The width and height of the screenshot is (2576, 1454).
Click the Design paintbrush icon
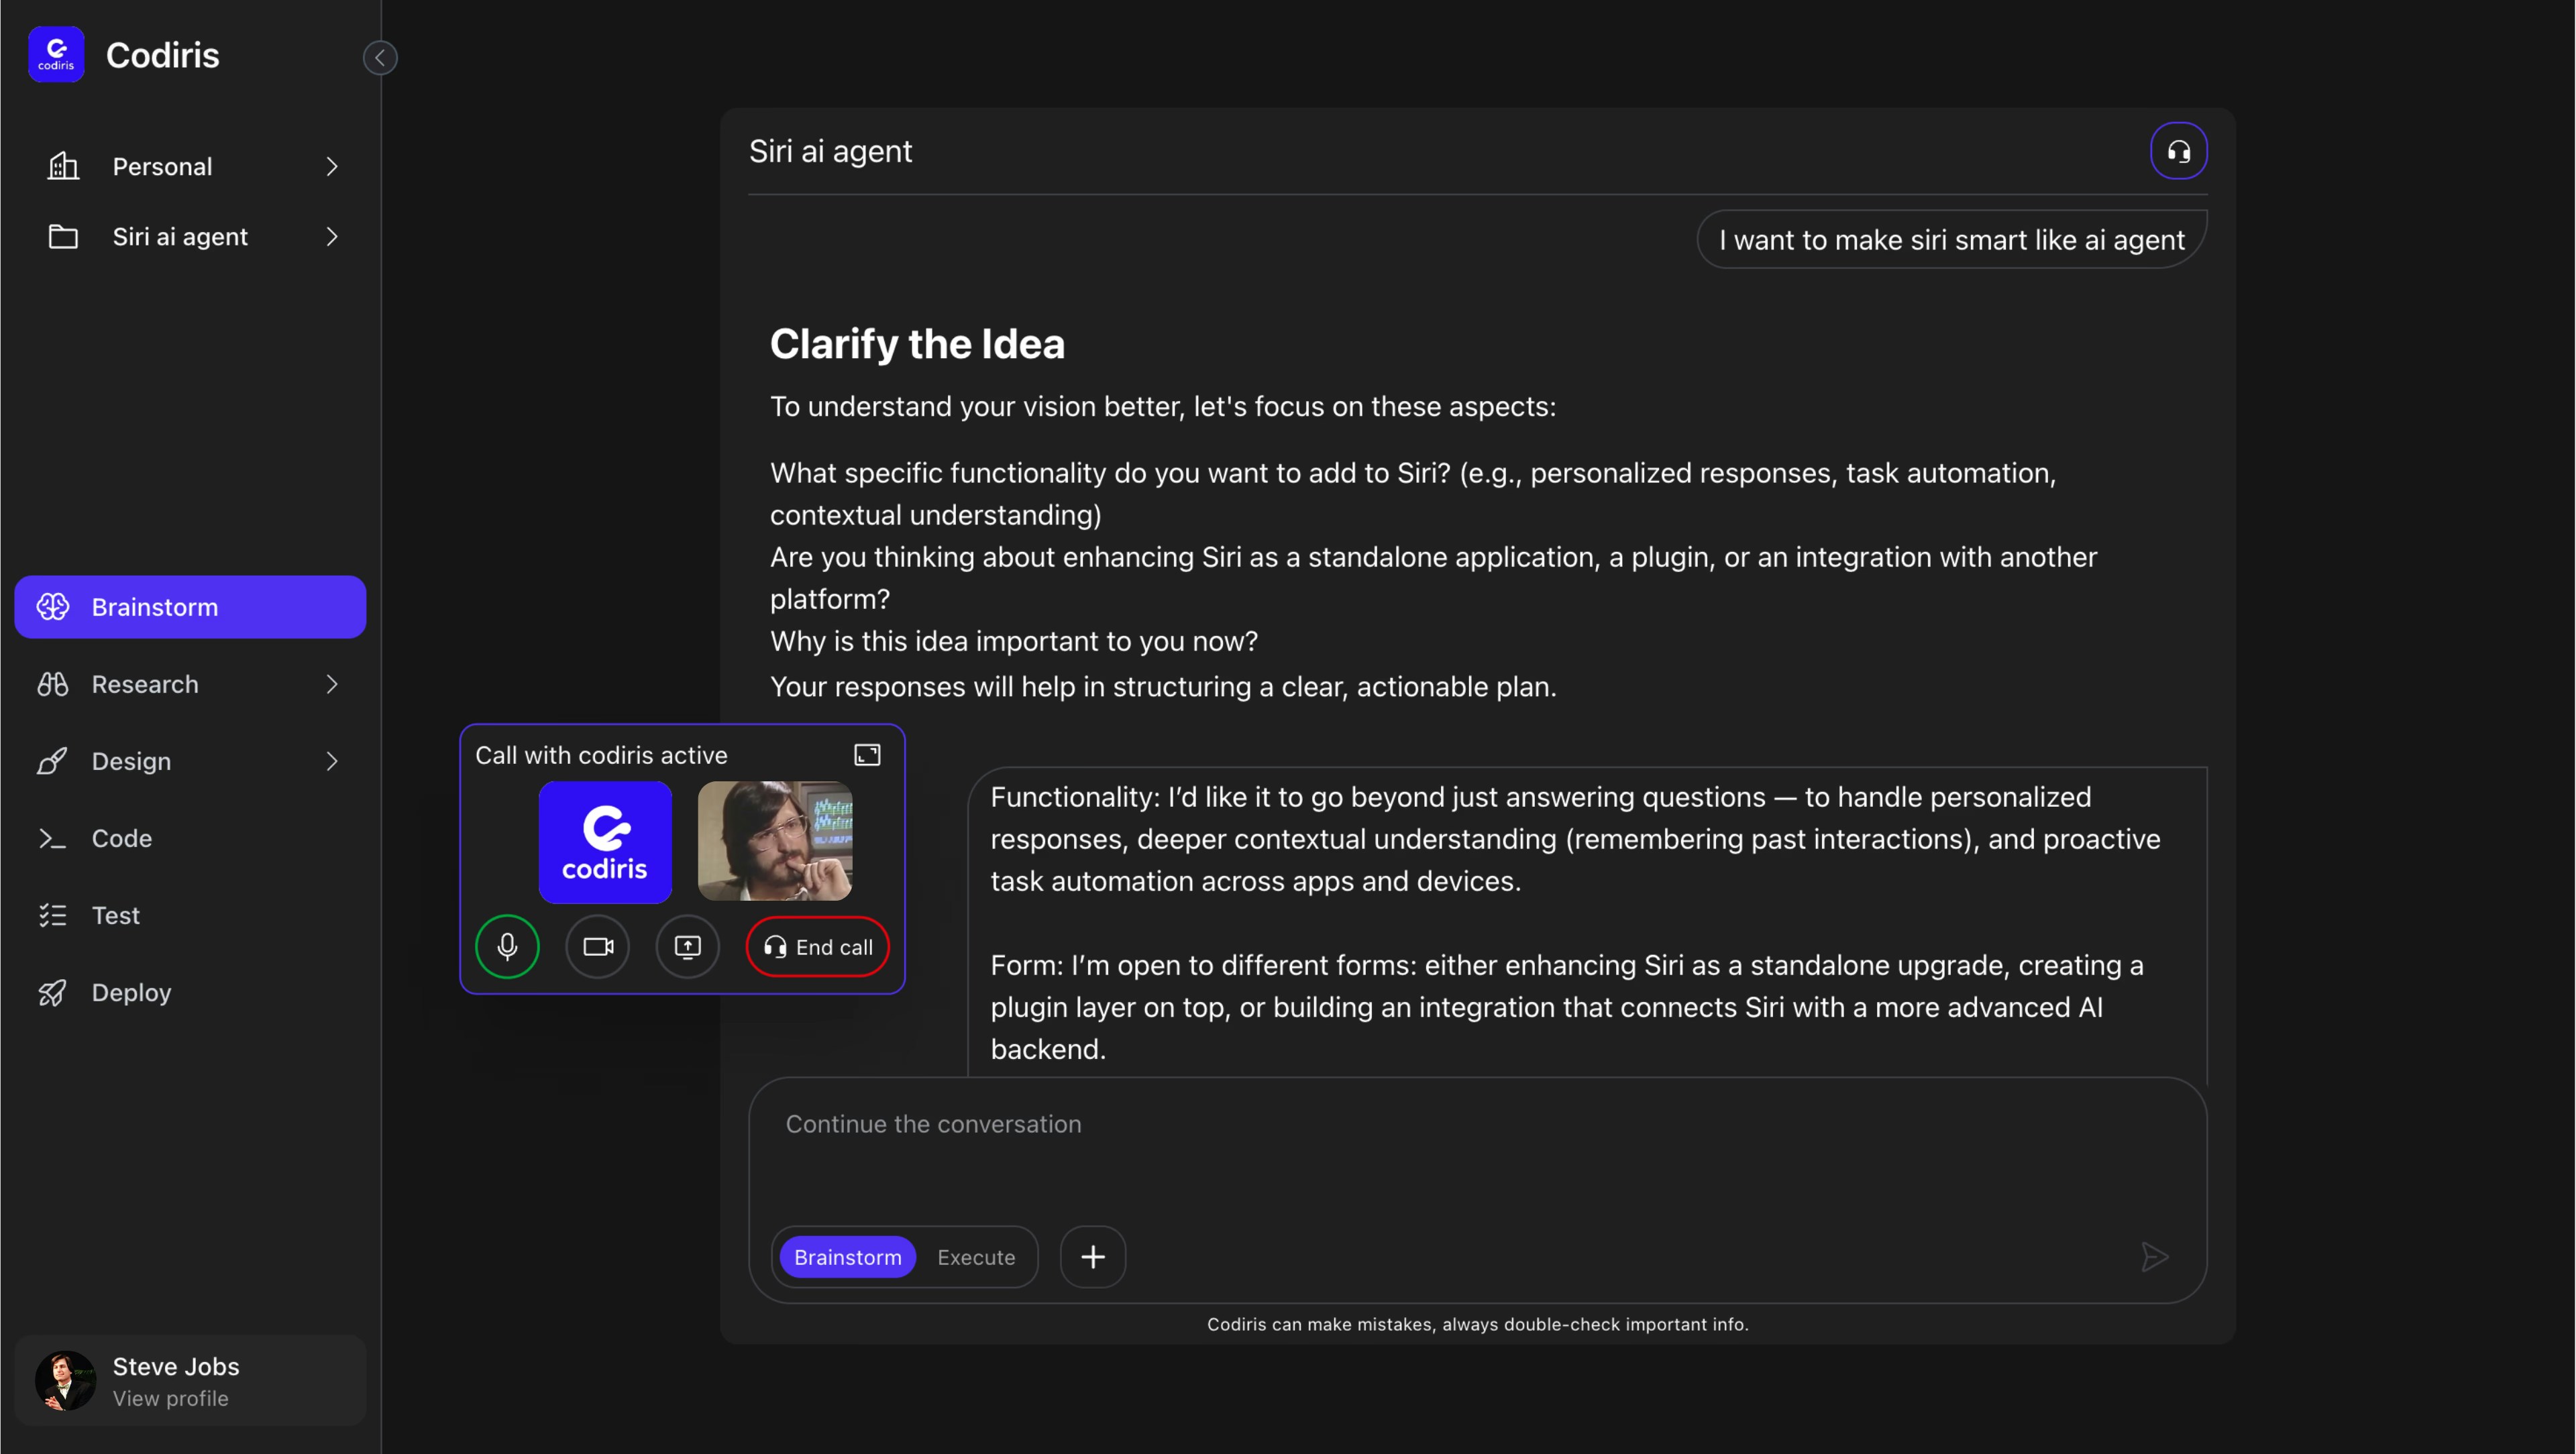[53, 761]
